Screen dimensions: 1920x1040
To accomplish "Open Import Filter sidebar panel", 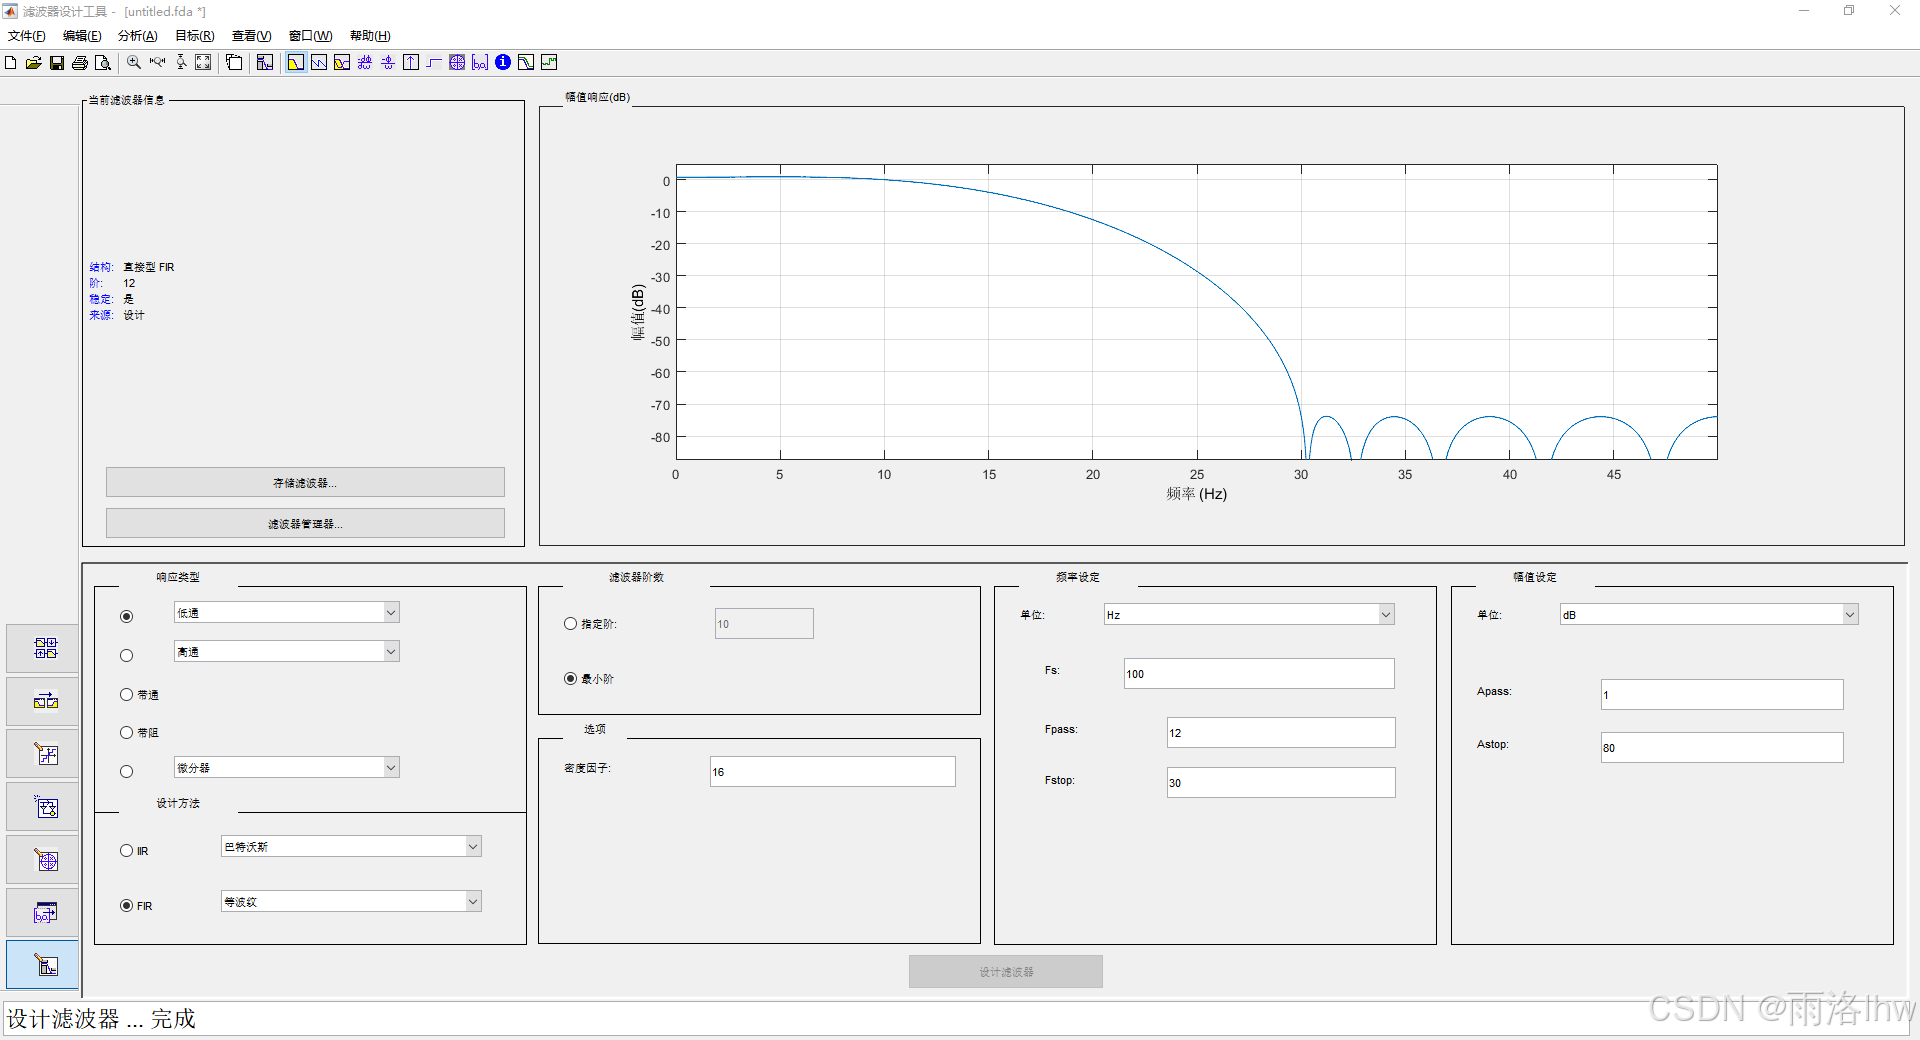I will point(43,912).
